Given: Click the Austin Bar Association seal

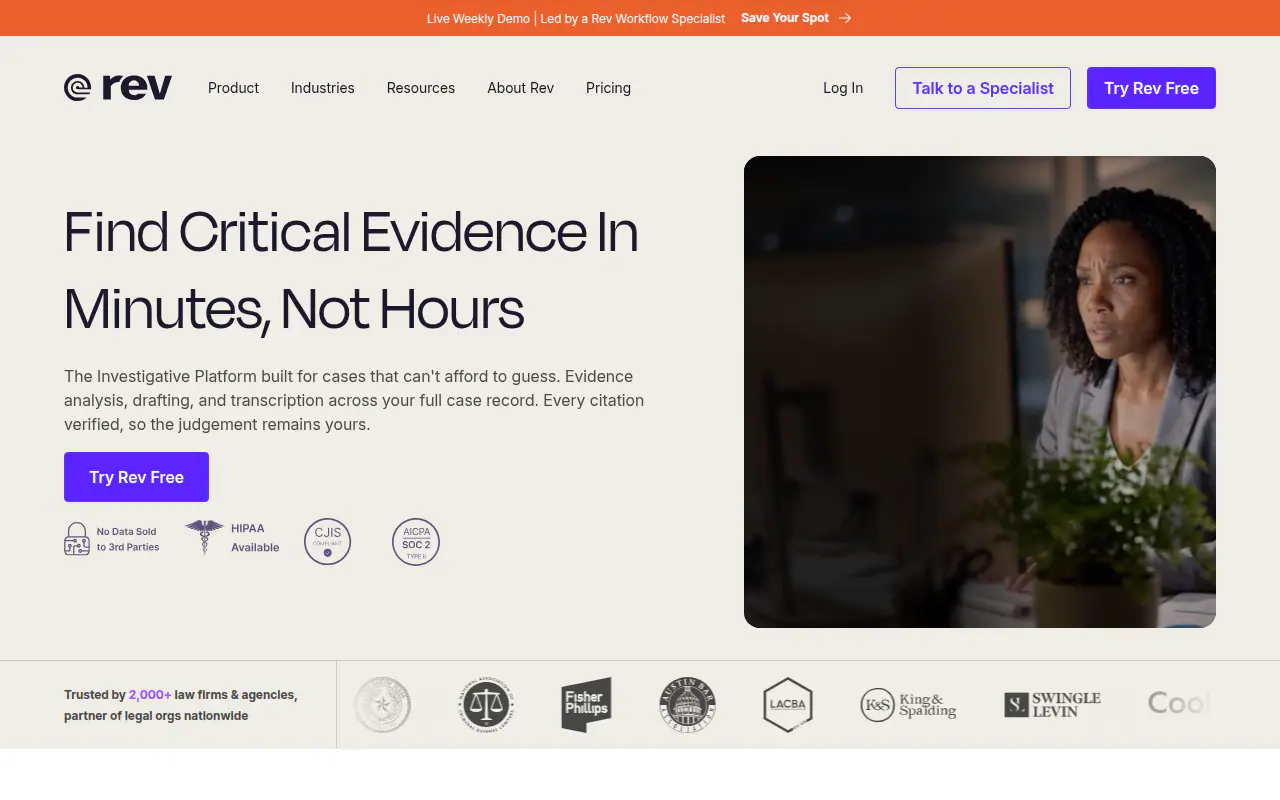Looking at the screenshot, I should [688, 705].
